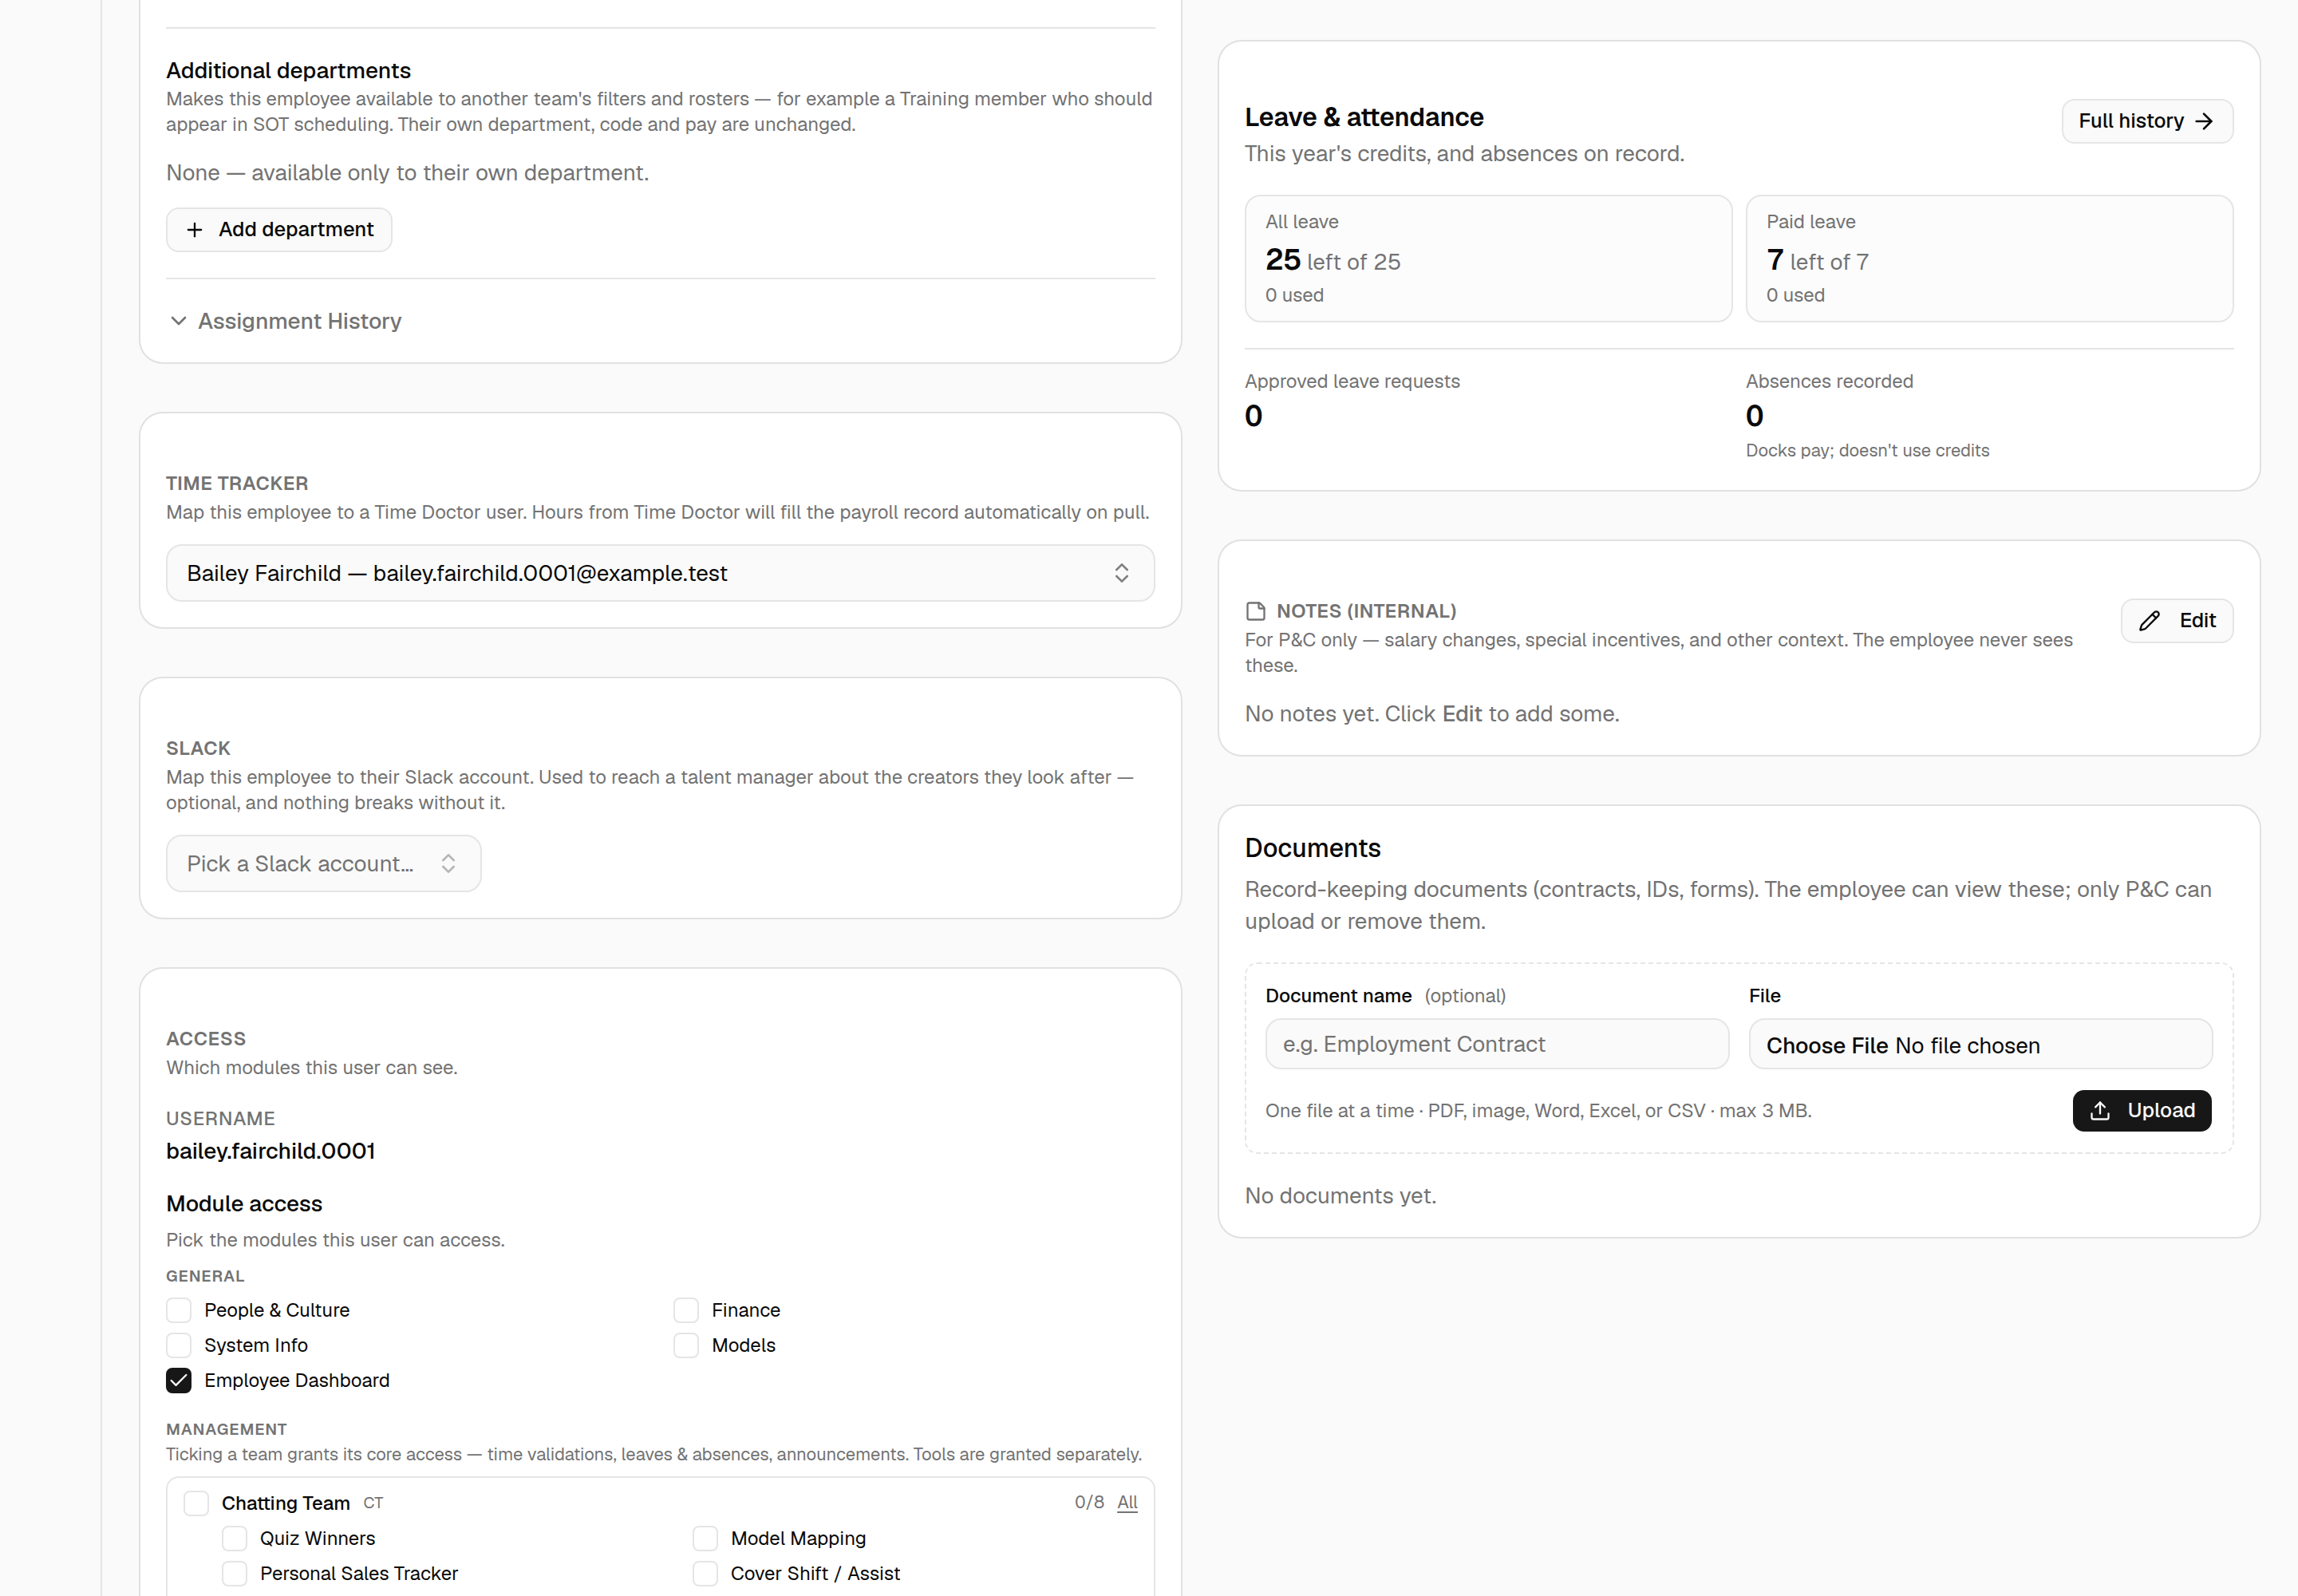Open the Time Doctor user dropdown
Viewport: 2298px width, 1596px height.
660,573
